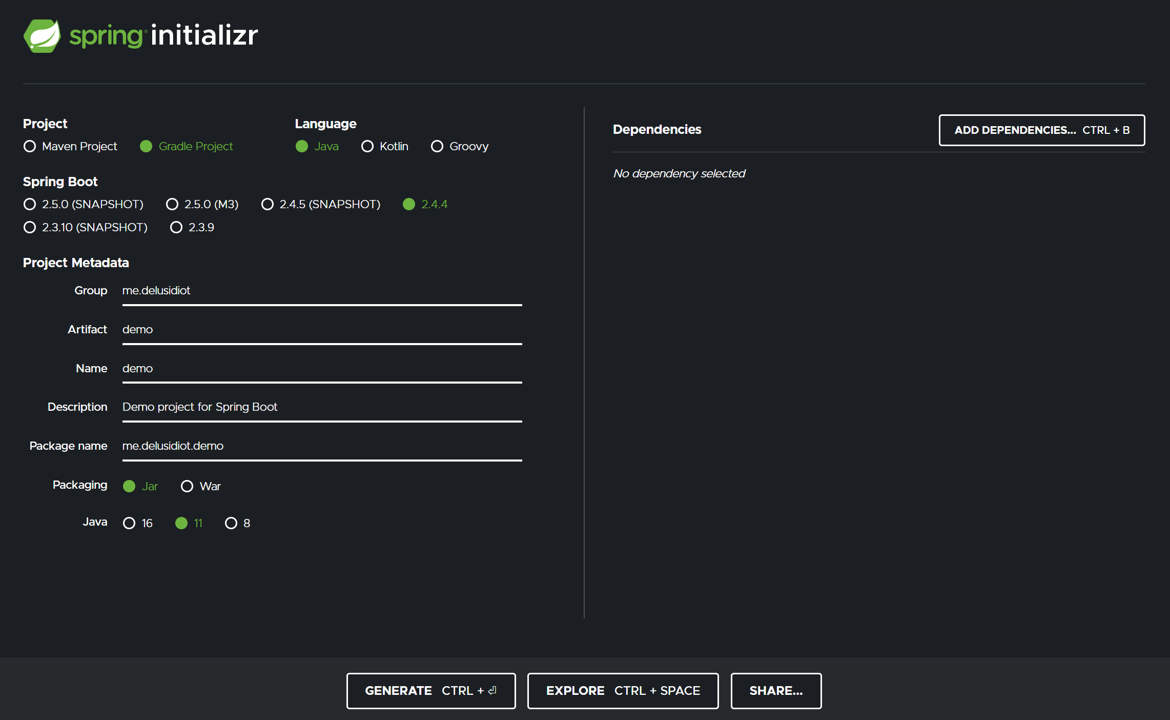Click the Spring Initializr leaf logo
Viewport: 1170px width, 720px height.
42,36
